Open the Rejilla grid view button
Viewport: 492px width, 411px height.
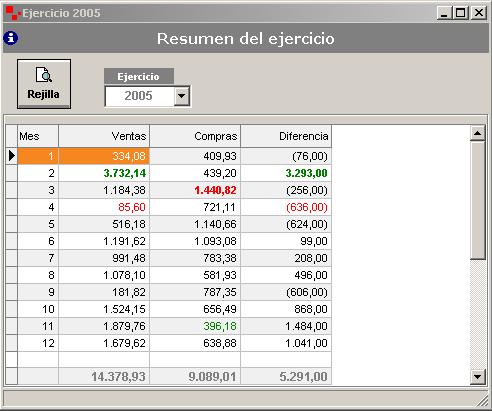pos(44,84)
